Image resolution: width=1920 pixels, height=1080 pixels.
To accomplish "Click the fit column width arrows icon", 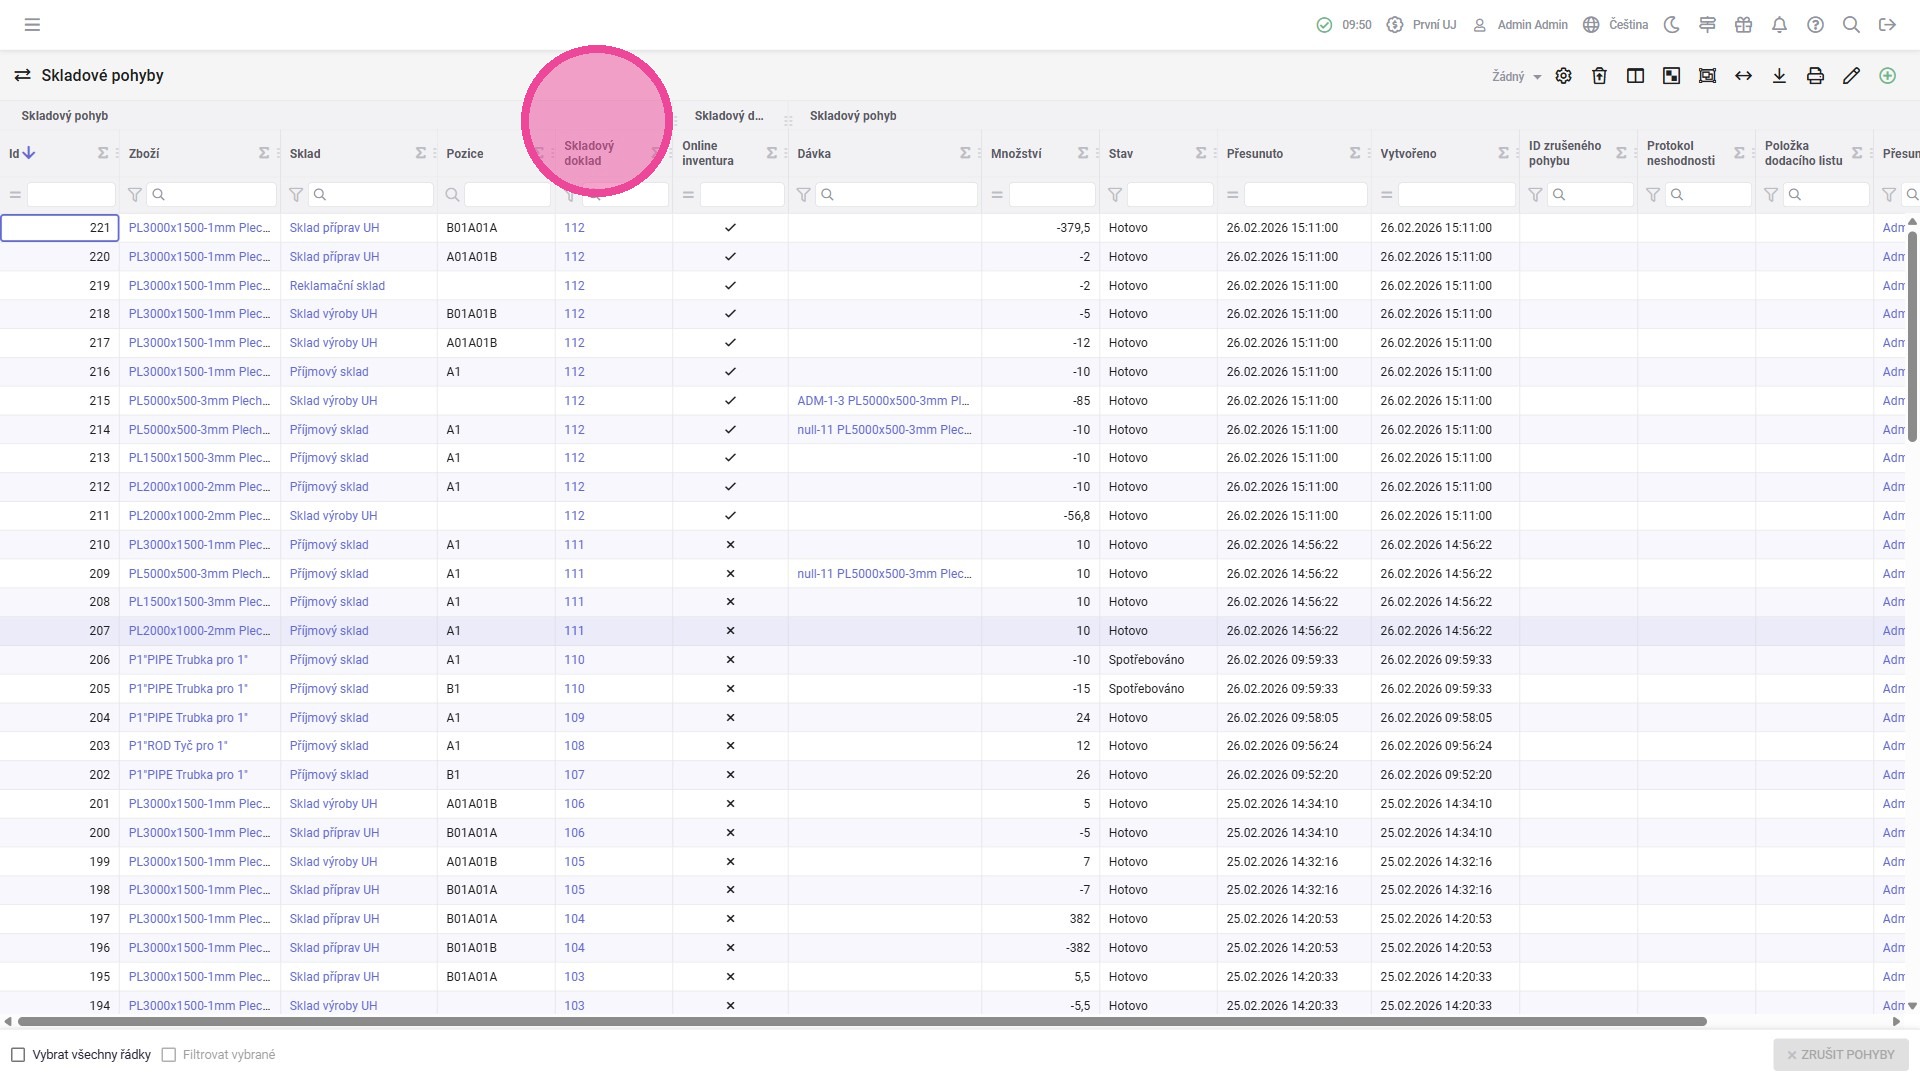I will (1743, 76).
